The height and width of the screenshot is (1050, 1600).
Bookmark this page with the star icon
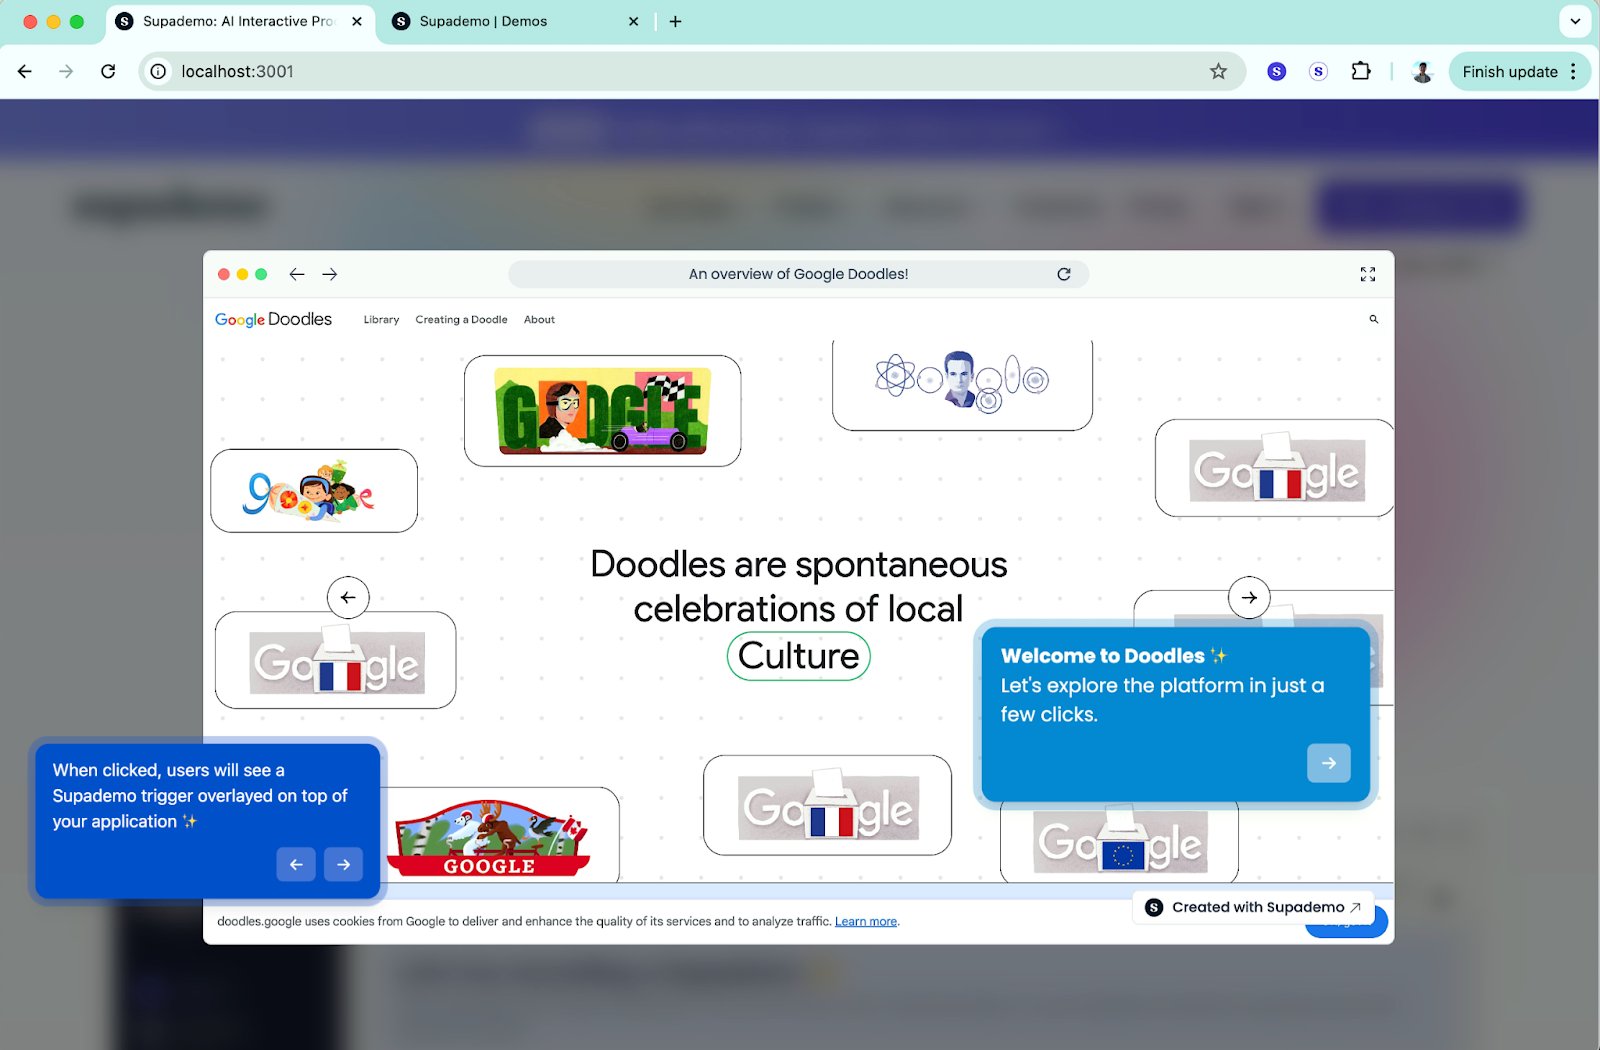click(1218, 71)
